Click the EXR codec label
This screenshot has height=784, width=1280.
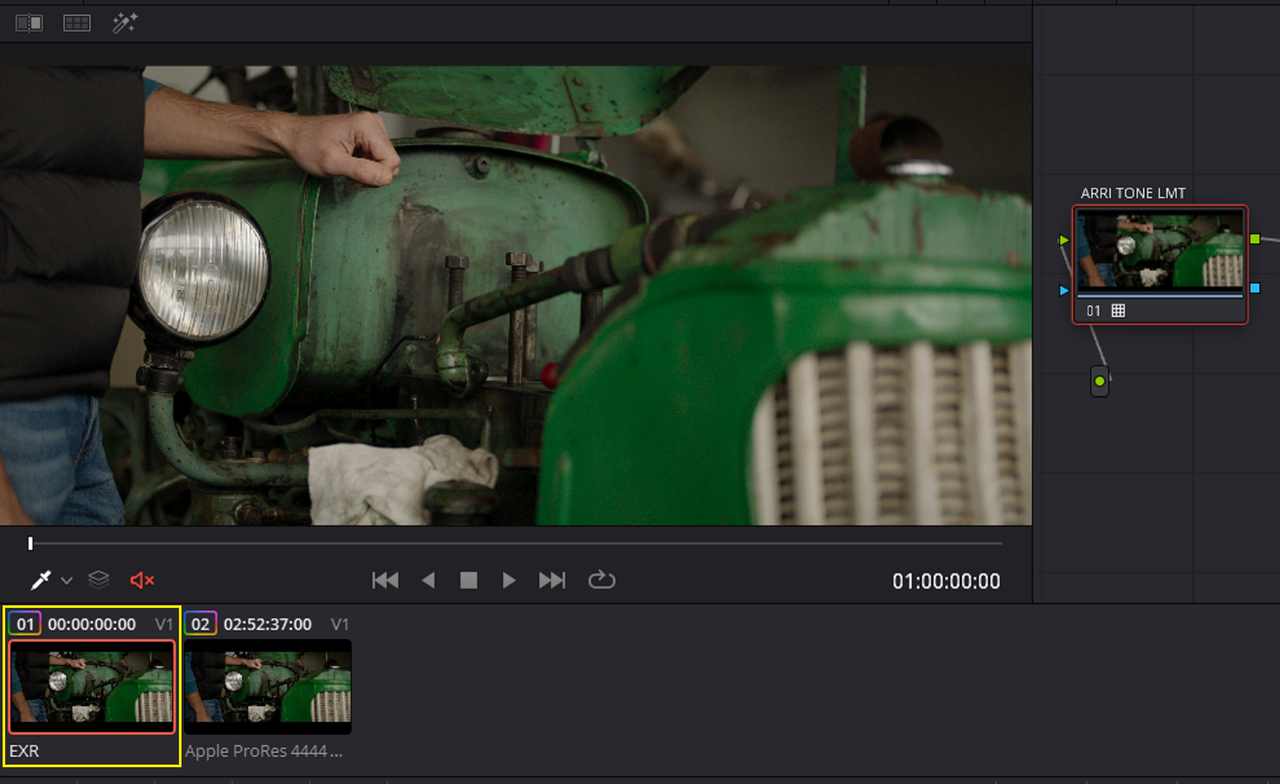24,751
